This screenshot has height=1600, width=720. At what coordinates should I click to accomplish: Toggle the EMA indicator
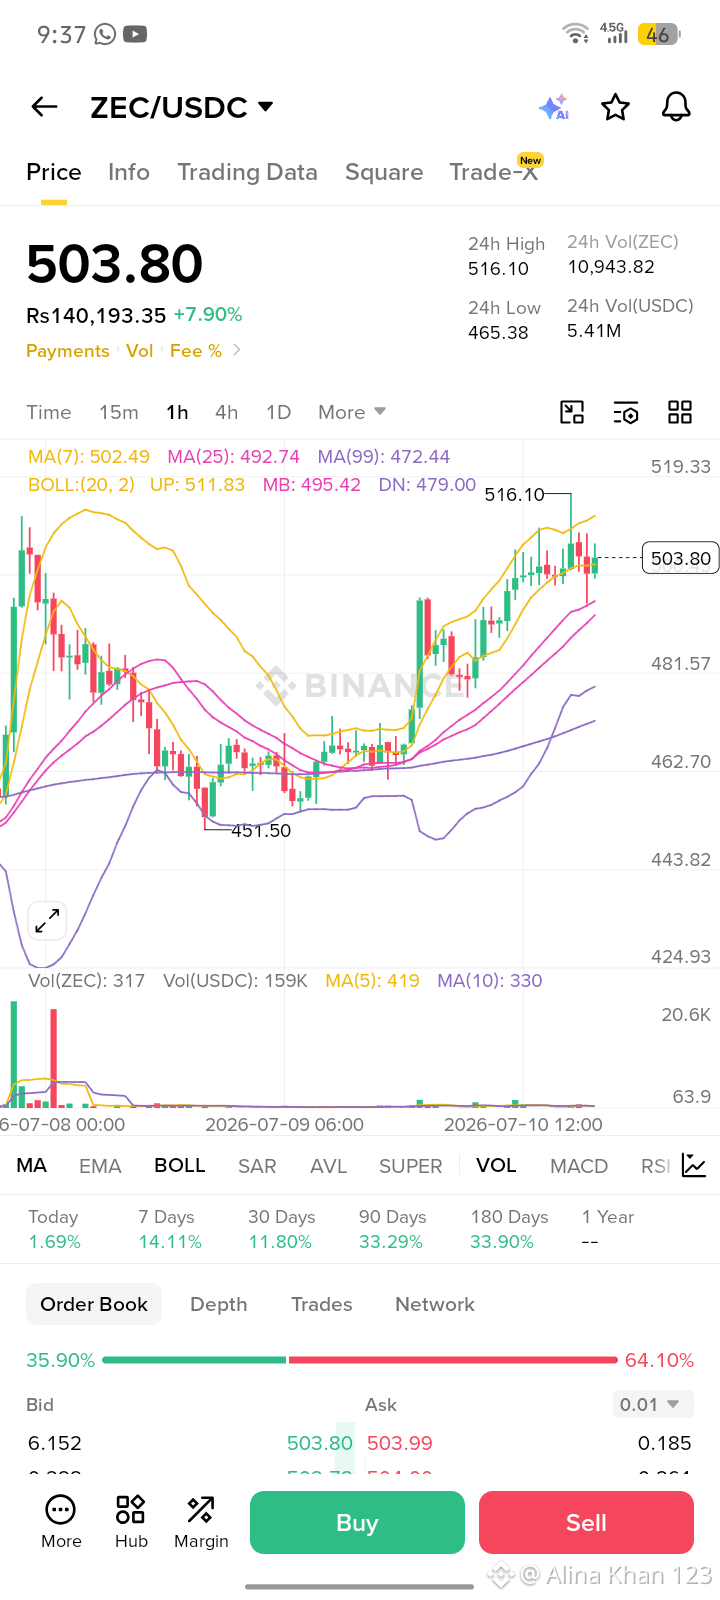point(100,1166)
